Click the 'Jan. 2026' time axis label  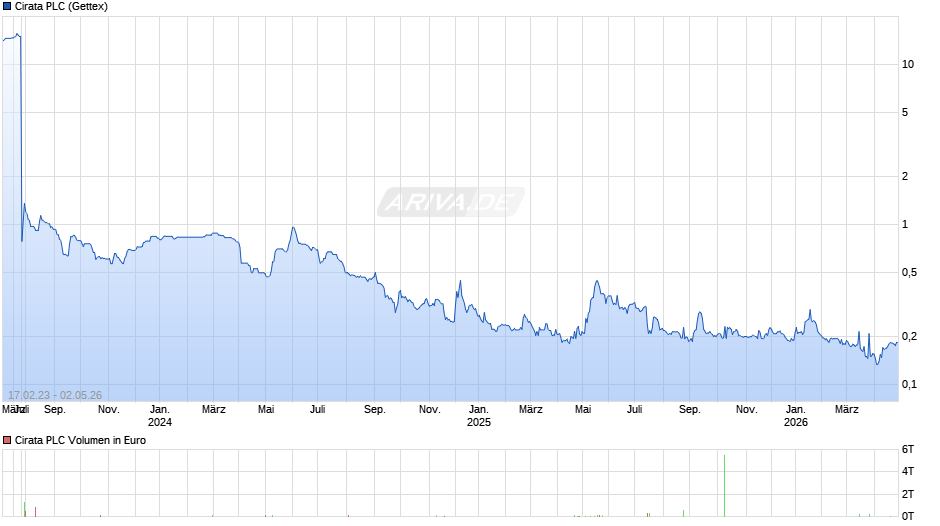pyautogui.click(x=796, y=416)
